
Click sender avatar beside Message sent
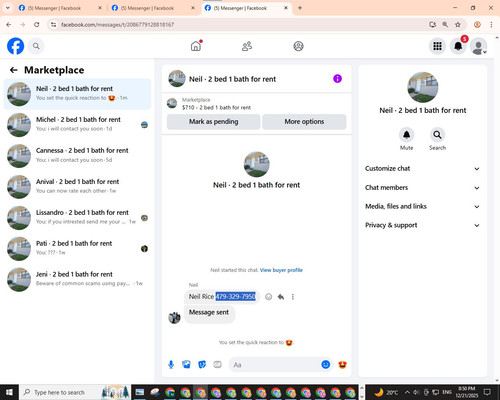click(x=174, y=318)
